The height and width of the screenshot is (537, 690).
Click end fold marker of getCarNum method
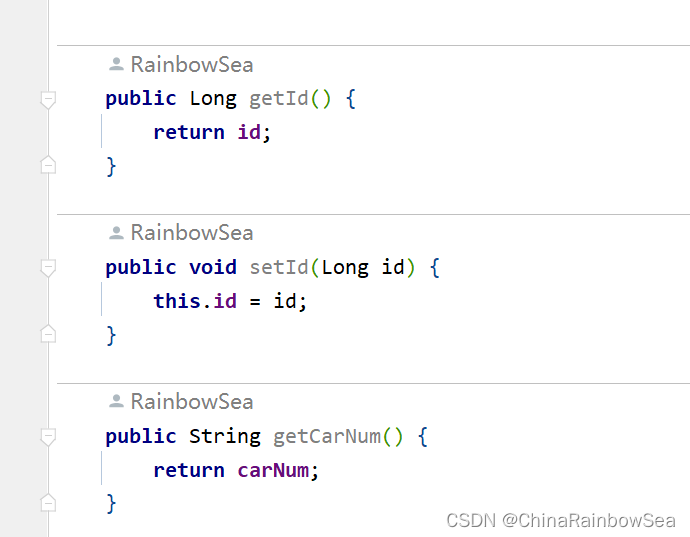coord(48,502)
